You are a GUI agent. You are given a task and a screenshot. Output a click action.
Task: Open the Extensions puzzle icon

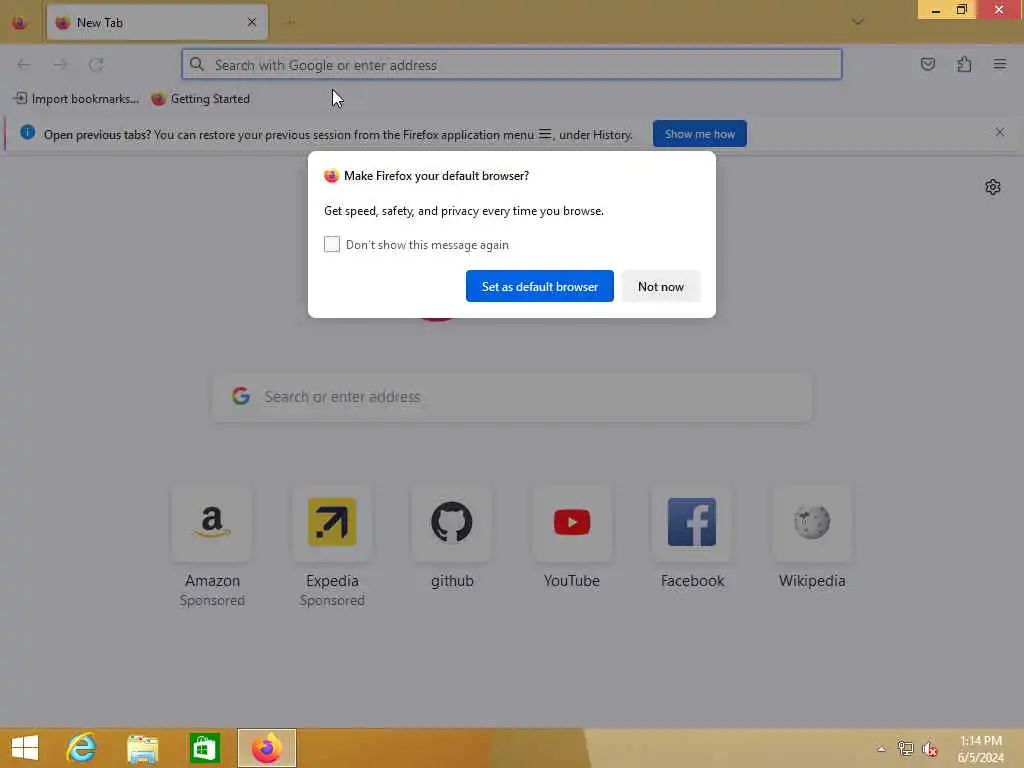964,64
